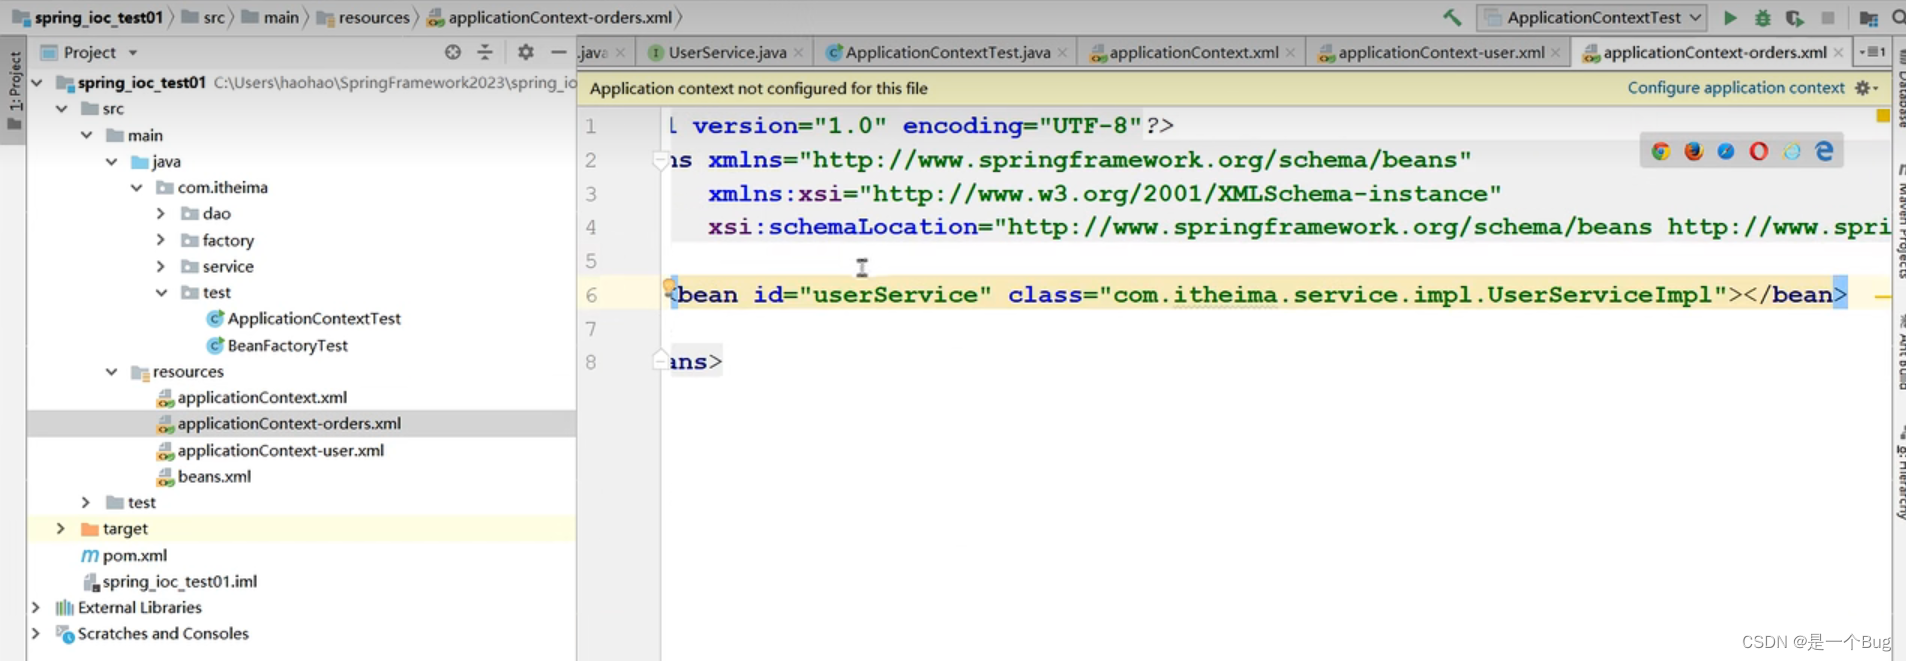The image size is (1906, 661).
Task: Collapse the main folder
Action: pos(87,135)
